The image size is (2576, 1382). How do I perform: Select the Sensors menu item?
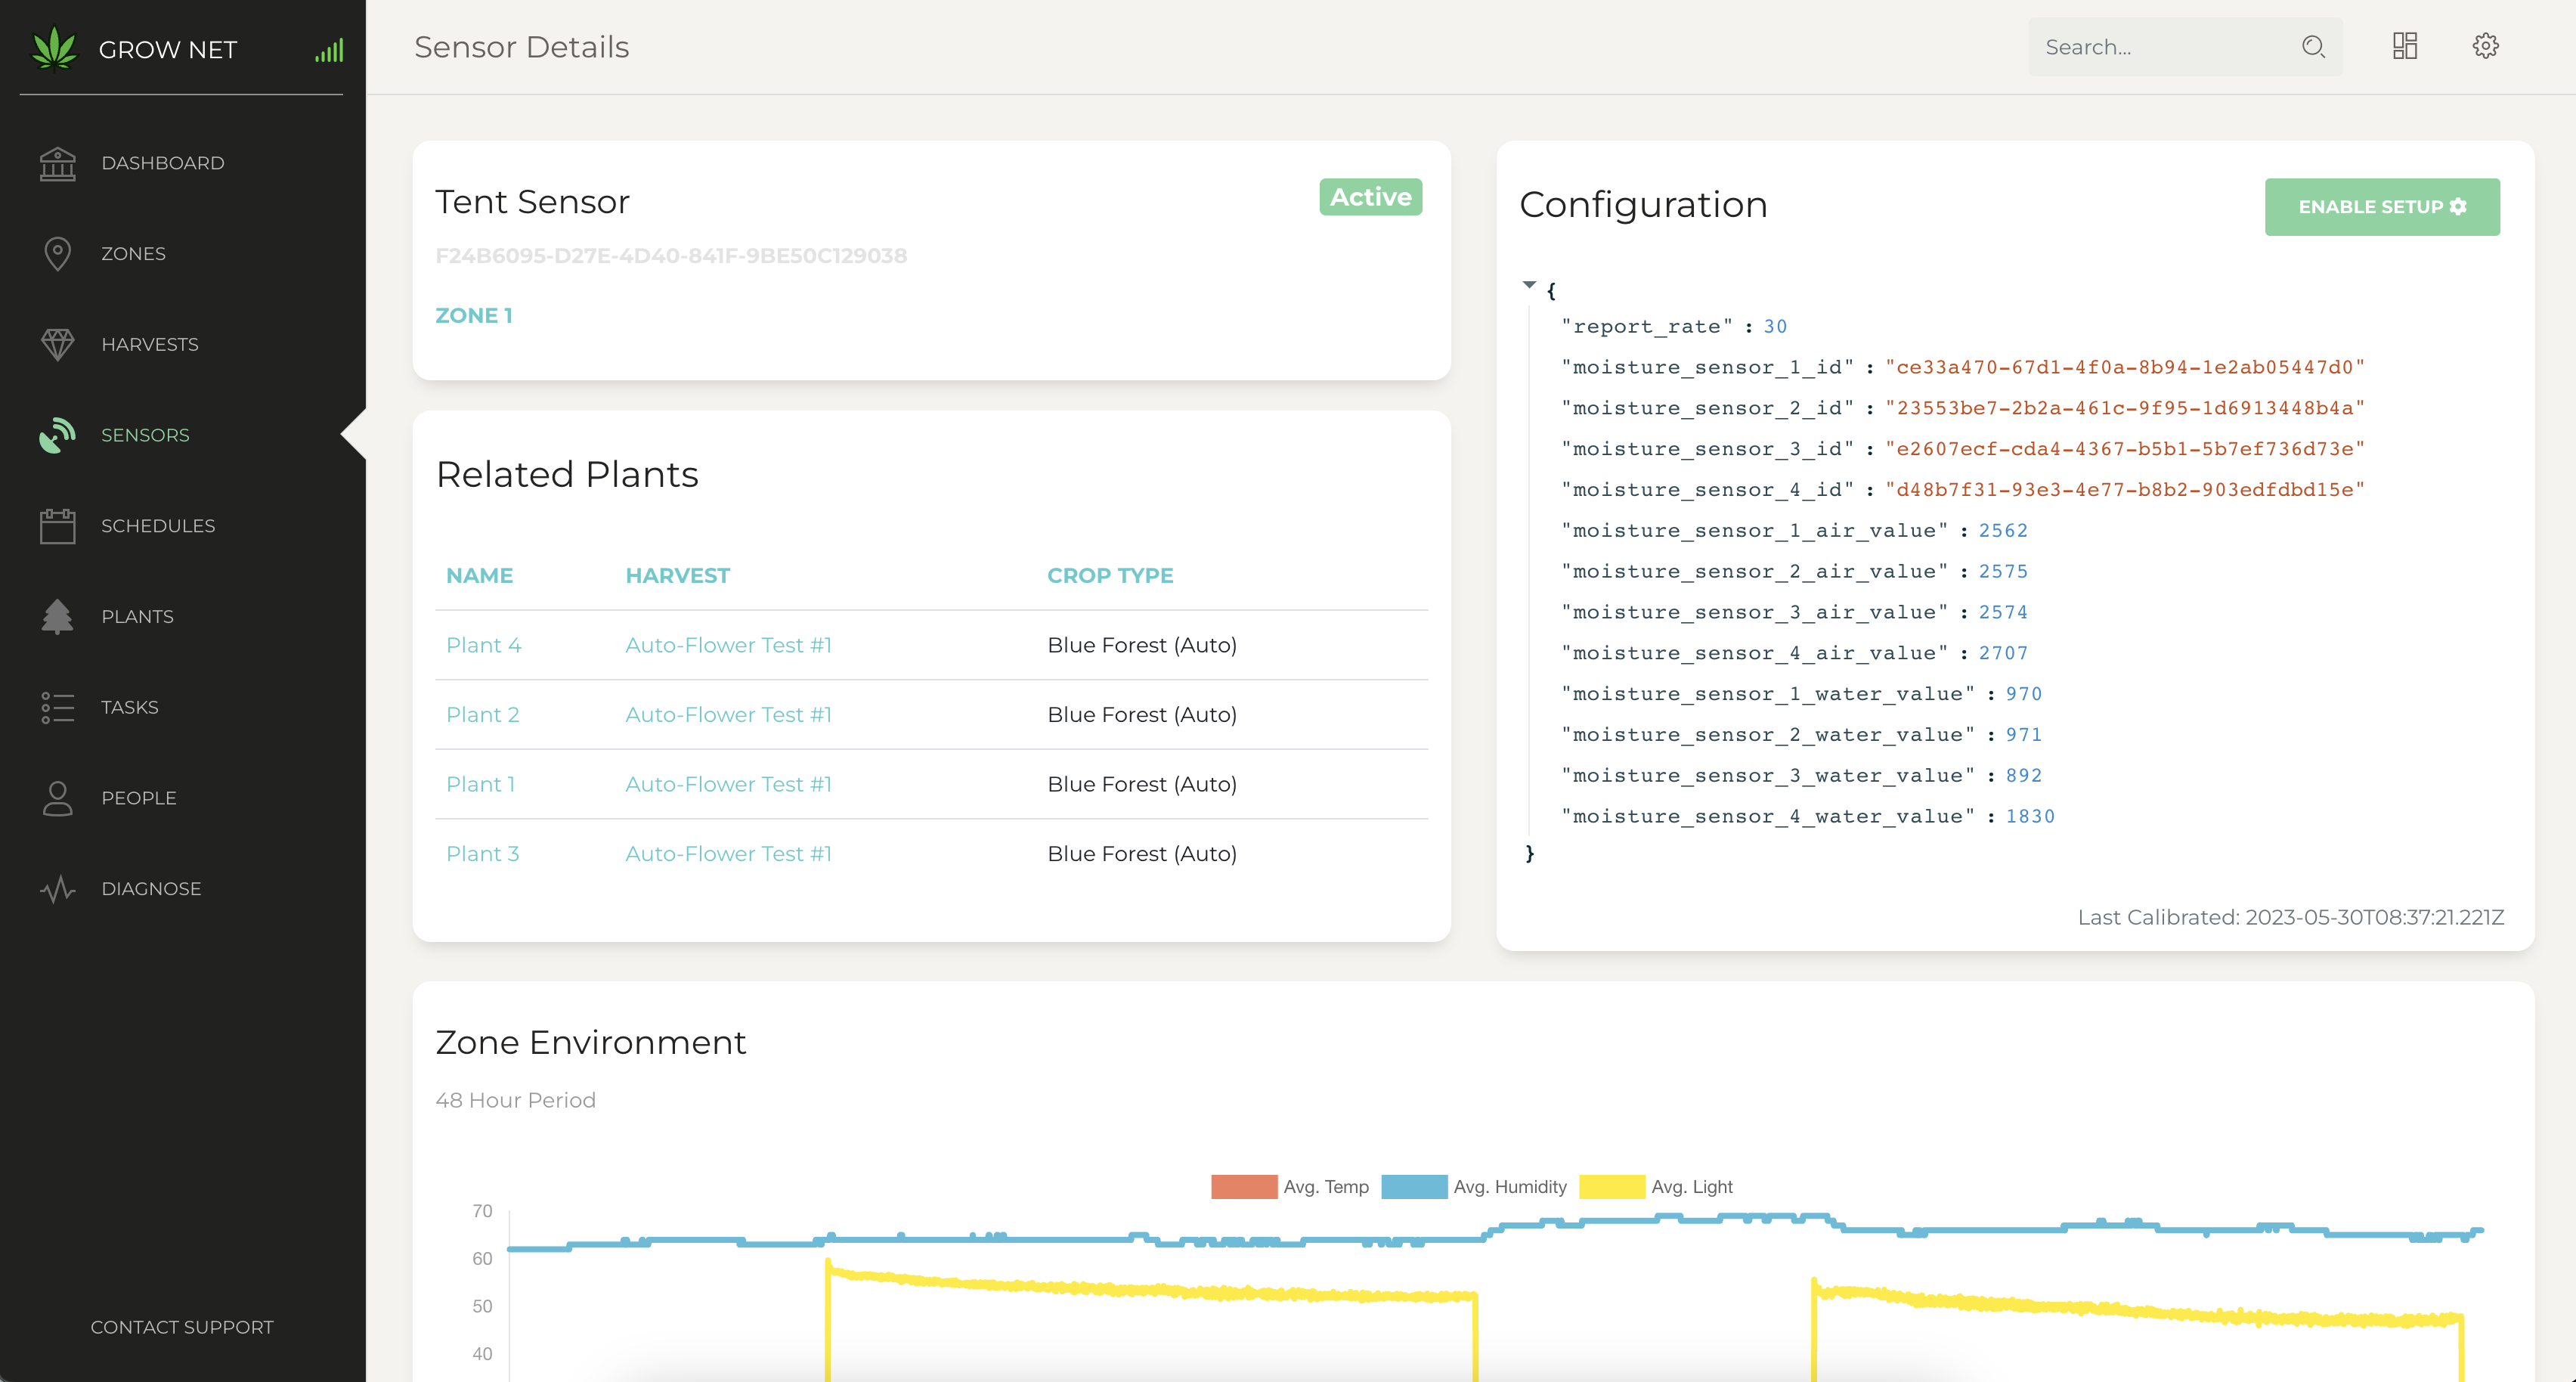click(x=145, y=435)
